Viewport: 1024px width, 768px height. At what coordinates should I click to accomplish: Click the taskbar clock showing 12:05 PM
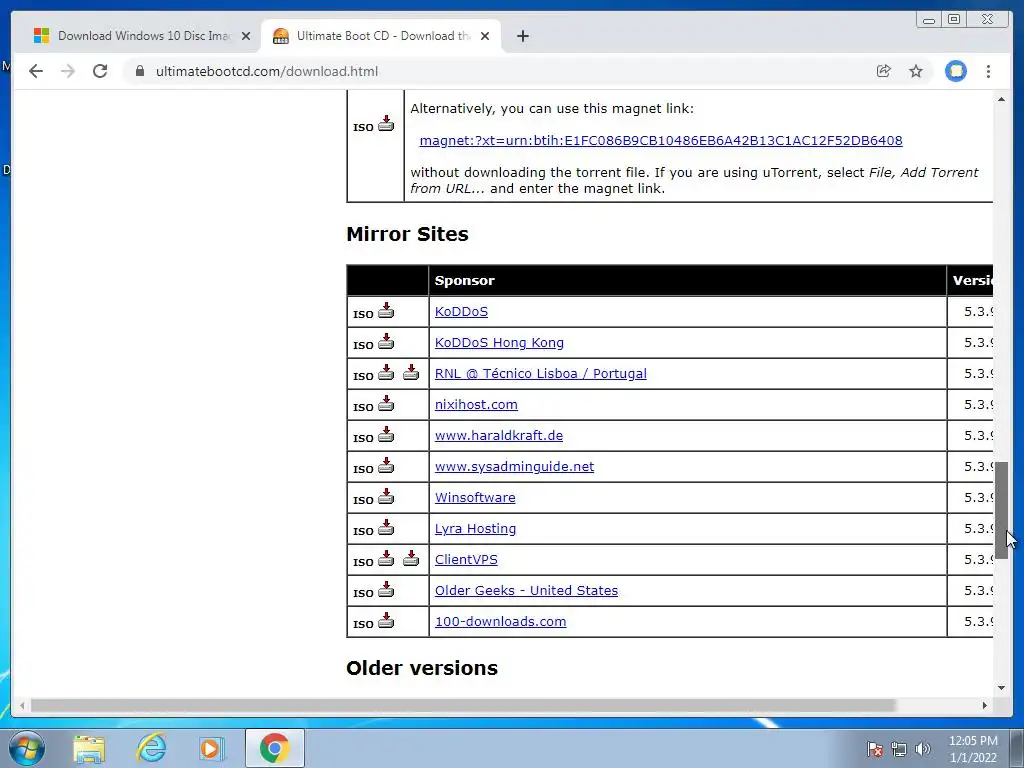[x=973, y=748]
